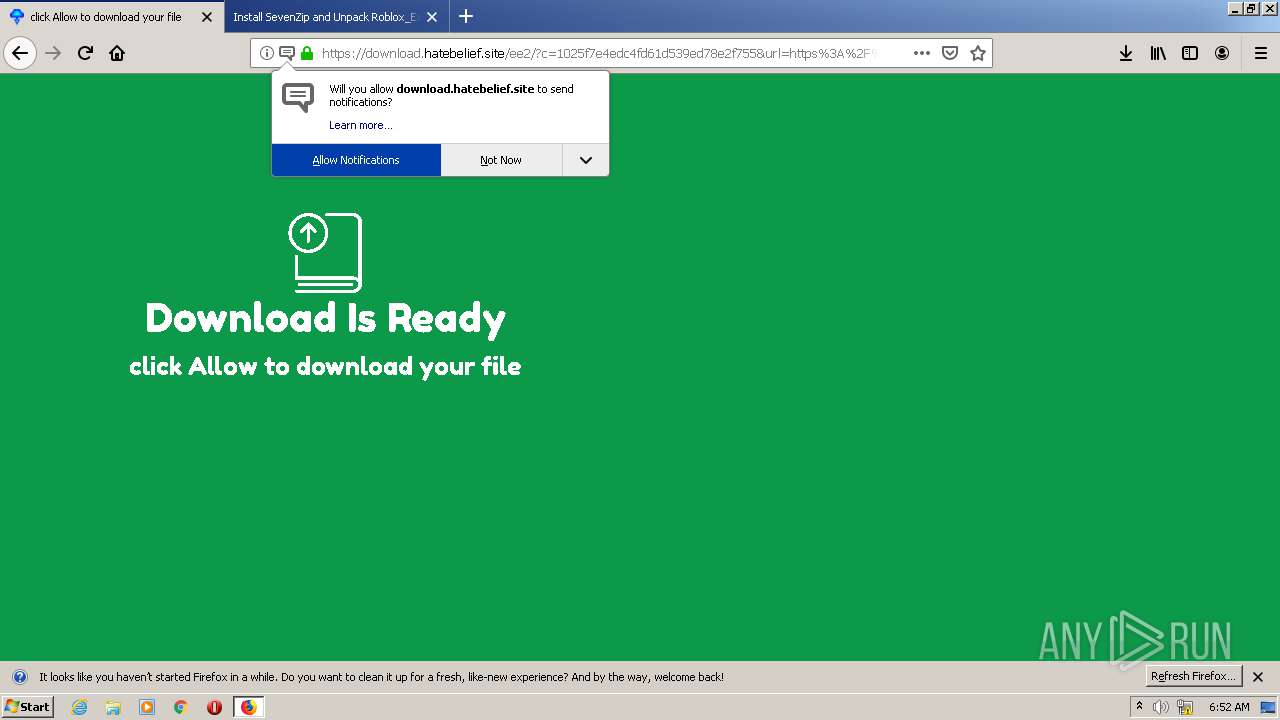Switch to 'click Allow to download your file' tab
The height and width of the screenshot is (720, 1280).
coord(112,17)
